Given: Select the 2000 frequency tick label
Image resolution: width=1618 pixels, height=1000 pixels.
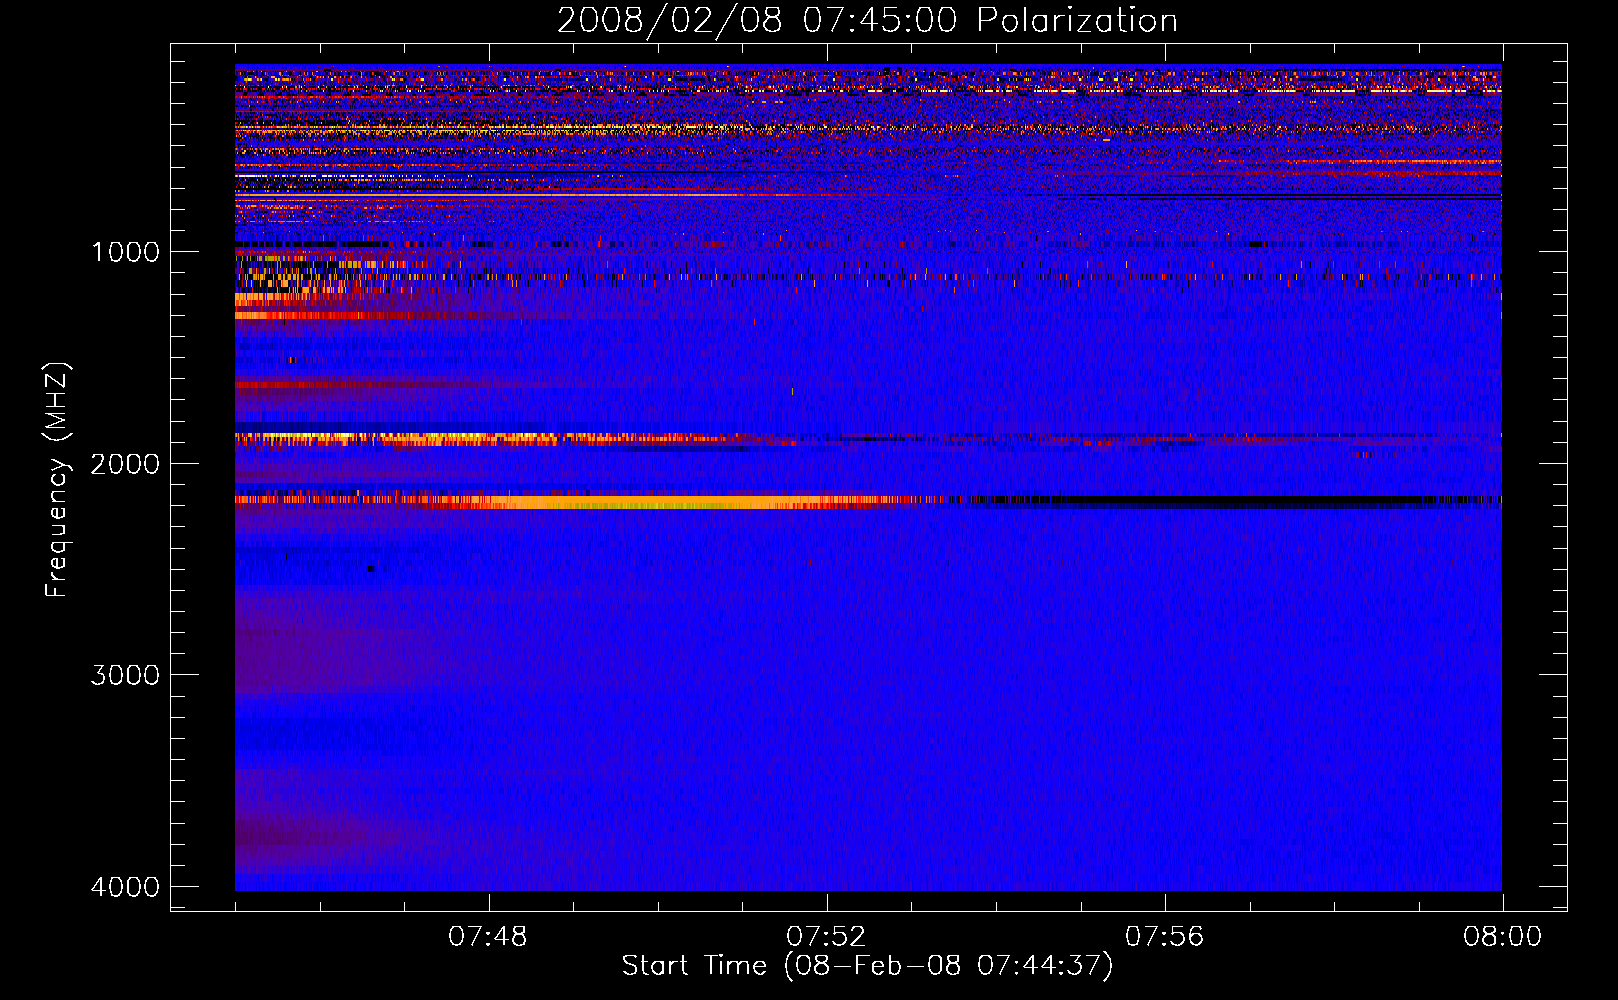Looking at the screenshot, I should [x=125, y=463].
